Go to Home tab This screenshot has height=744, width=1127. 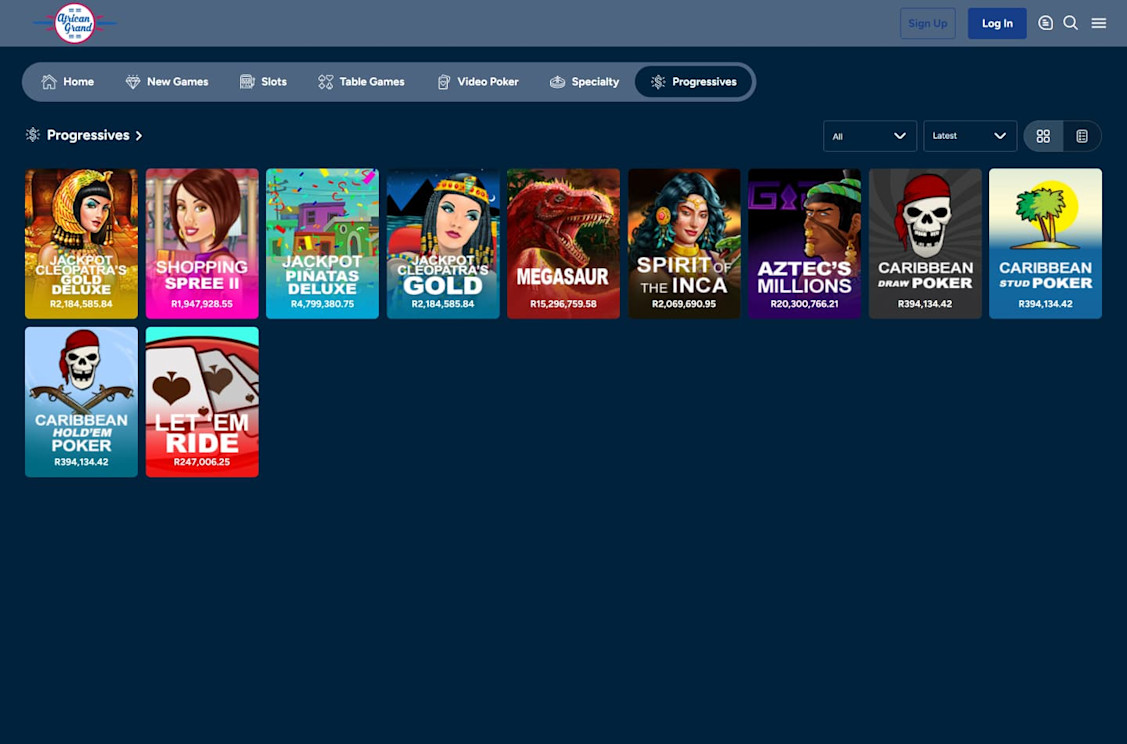[68, 82]
